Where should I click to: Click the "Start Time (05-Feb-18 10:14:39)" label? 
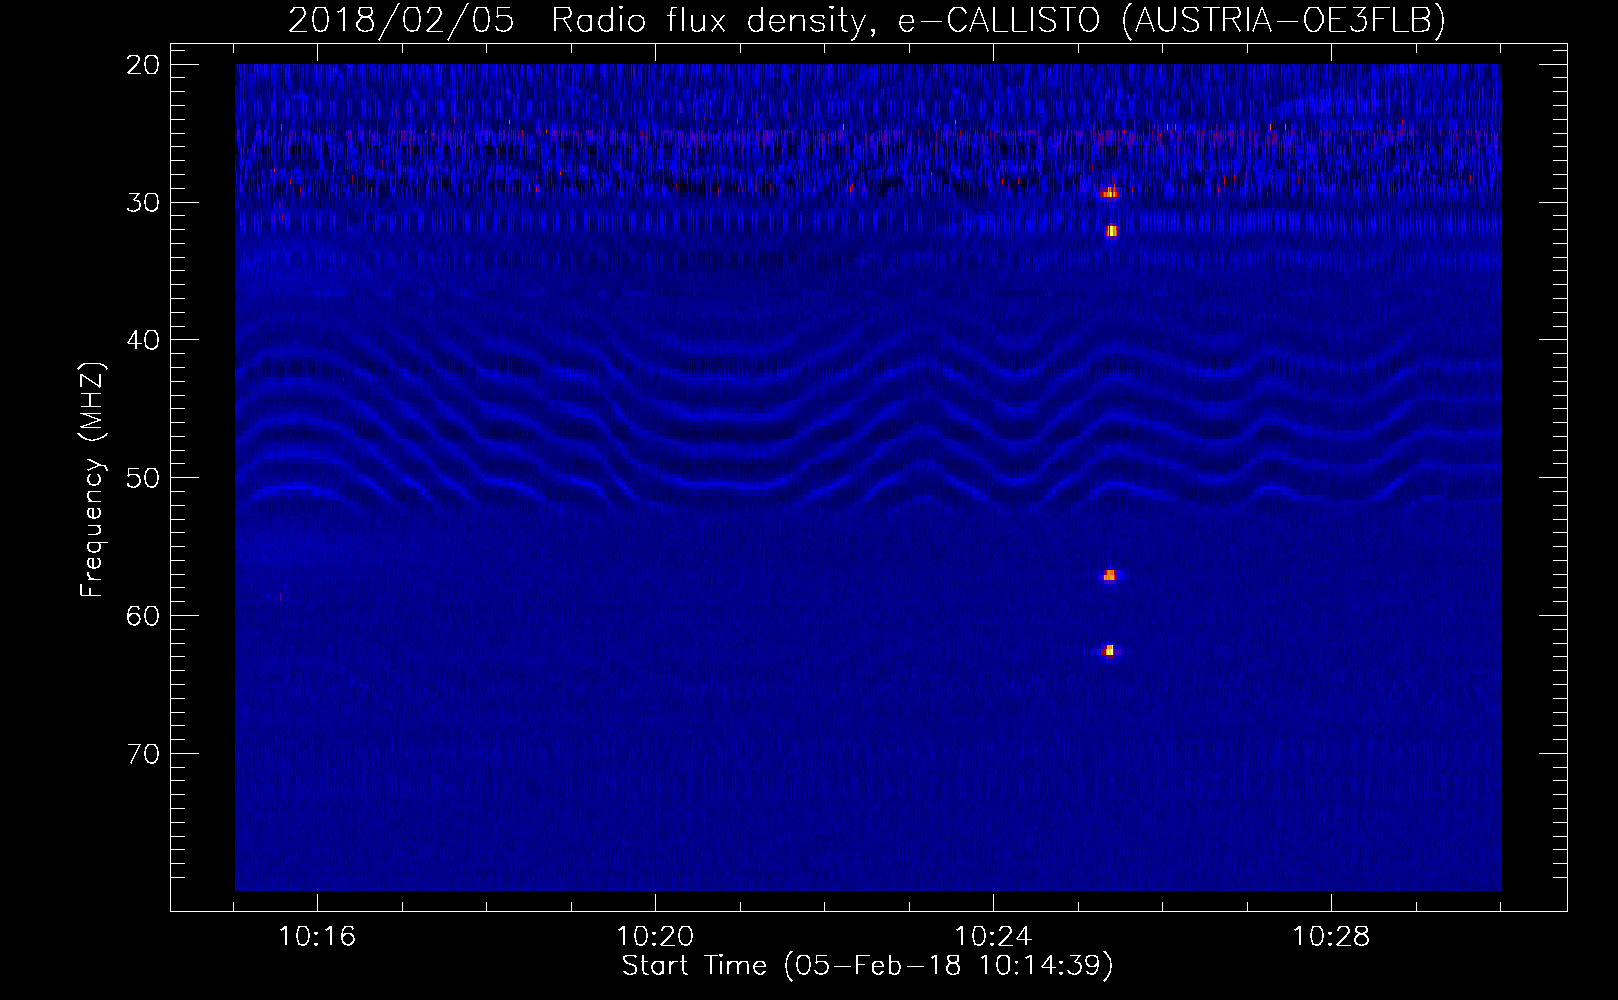pos(867,966)
